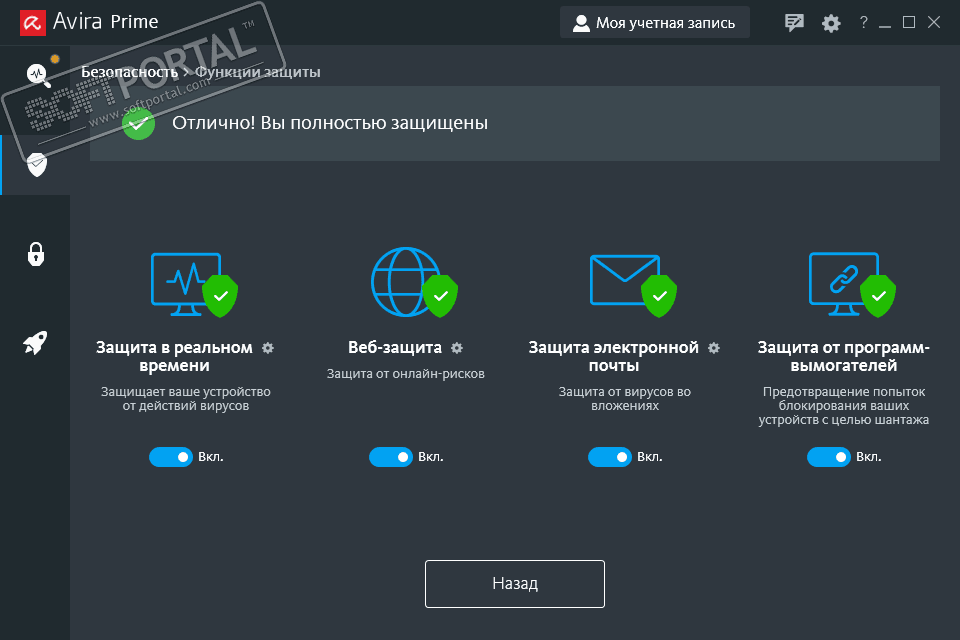
Task: Open the feedback chat icon
Action: [x=794, y=23]
